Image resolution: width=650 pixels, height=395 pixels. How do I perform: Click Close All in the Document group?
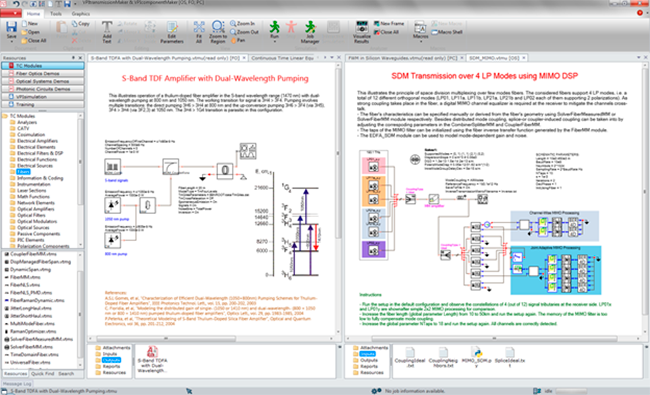click(x=34, y=41)
